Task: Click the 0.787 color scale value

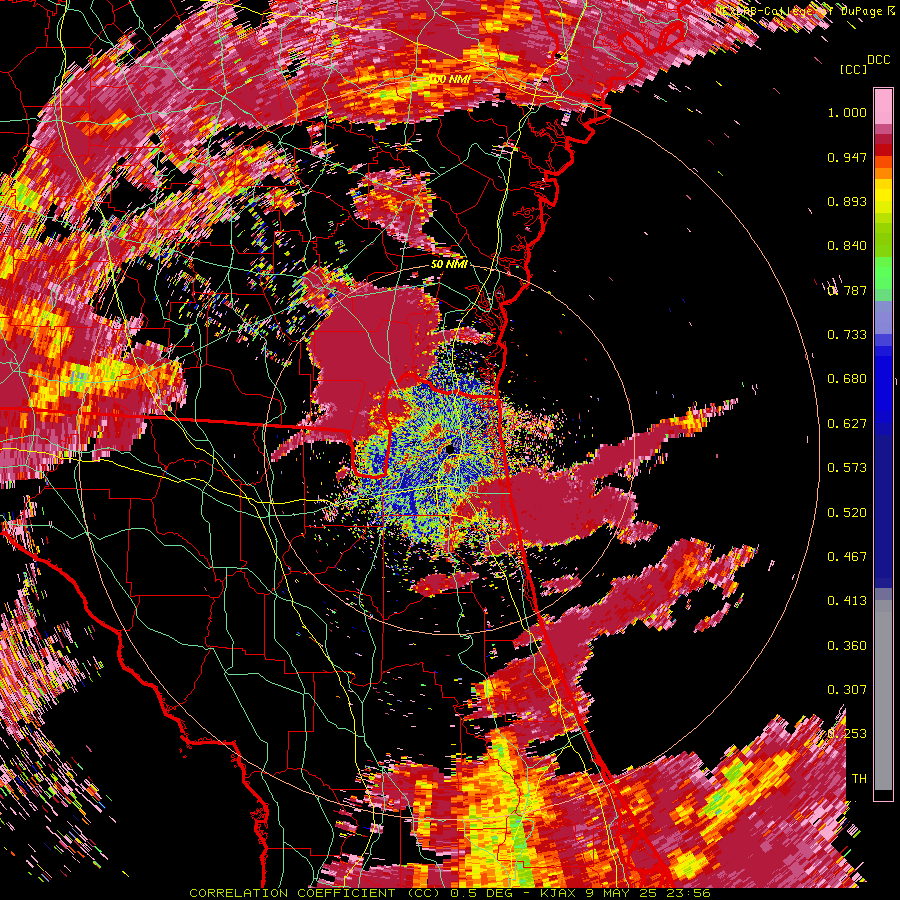Action: 847,290
